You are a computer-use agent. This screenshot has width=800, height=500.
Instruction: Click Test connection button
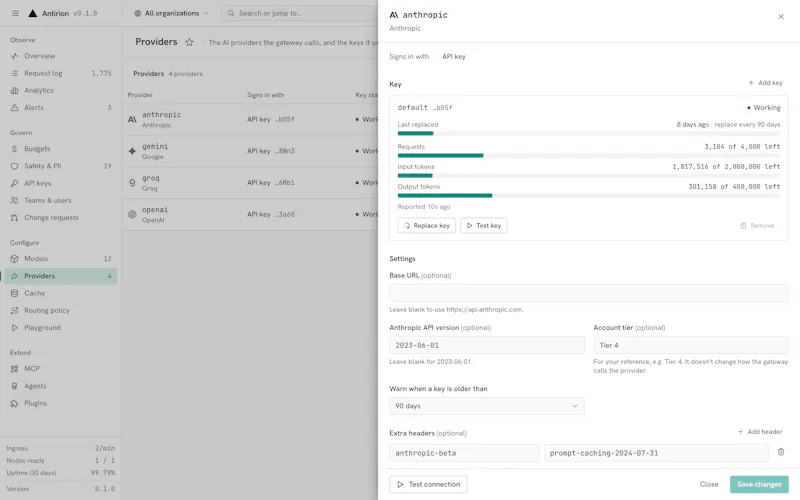pyautogui.click(x=428, y=484)
